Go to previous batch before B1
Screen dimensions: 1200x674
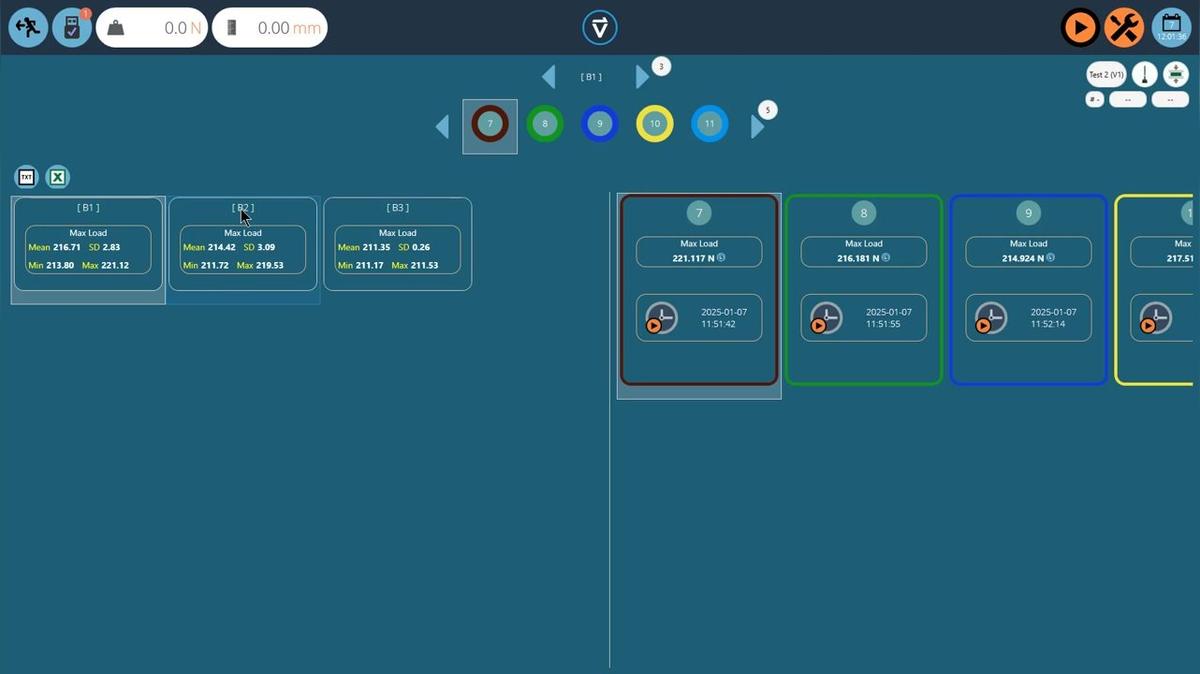[548, 76]
